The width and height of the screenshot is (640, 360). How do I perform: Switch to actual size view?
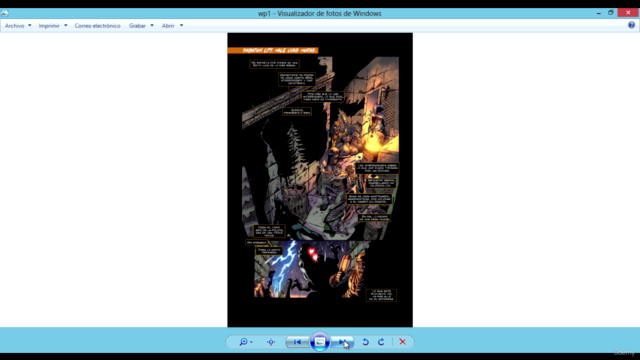point(271,342)
